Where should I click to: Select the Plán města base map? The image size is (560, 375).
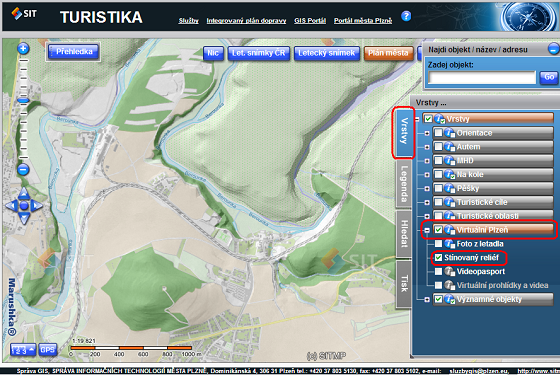point(388,53)
